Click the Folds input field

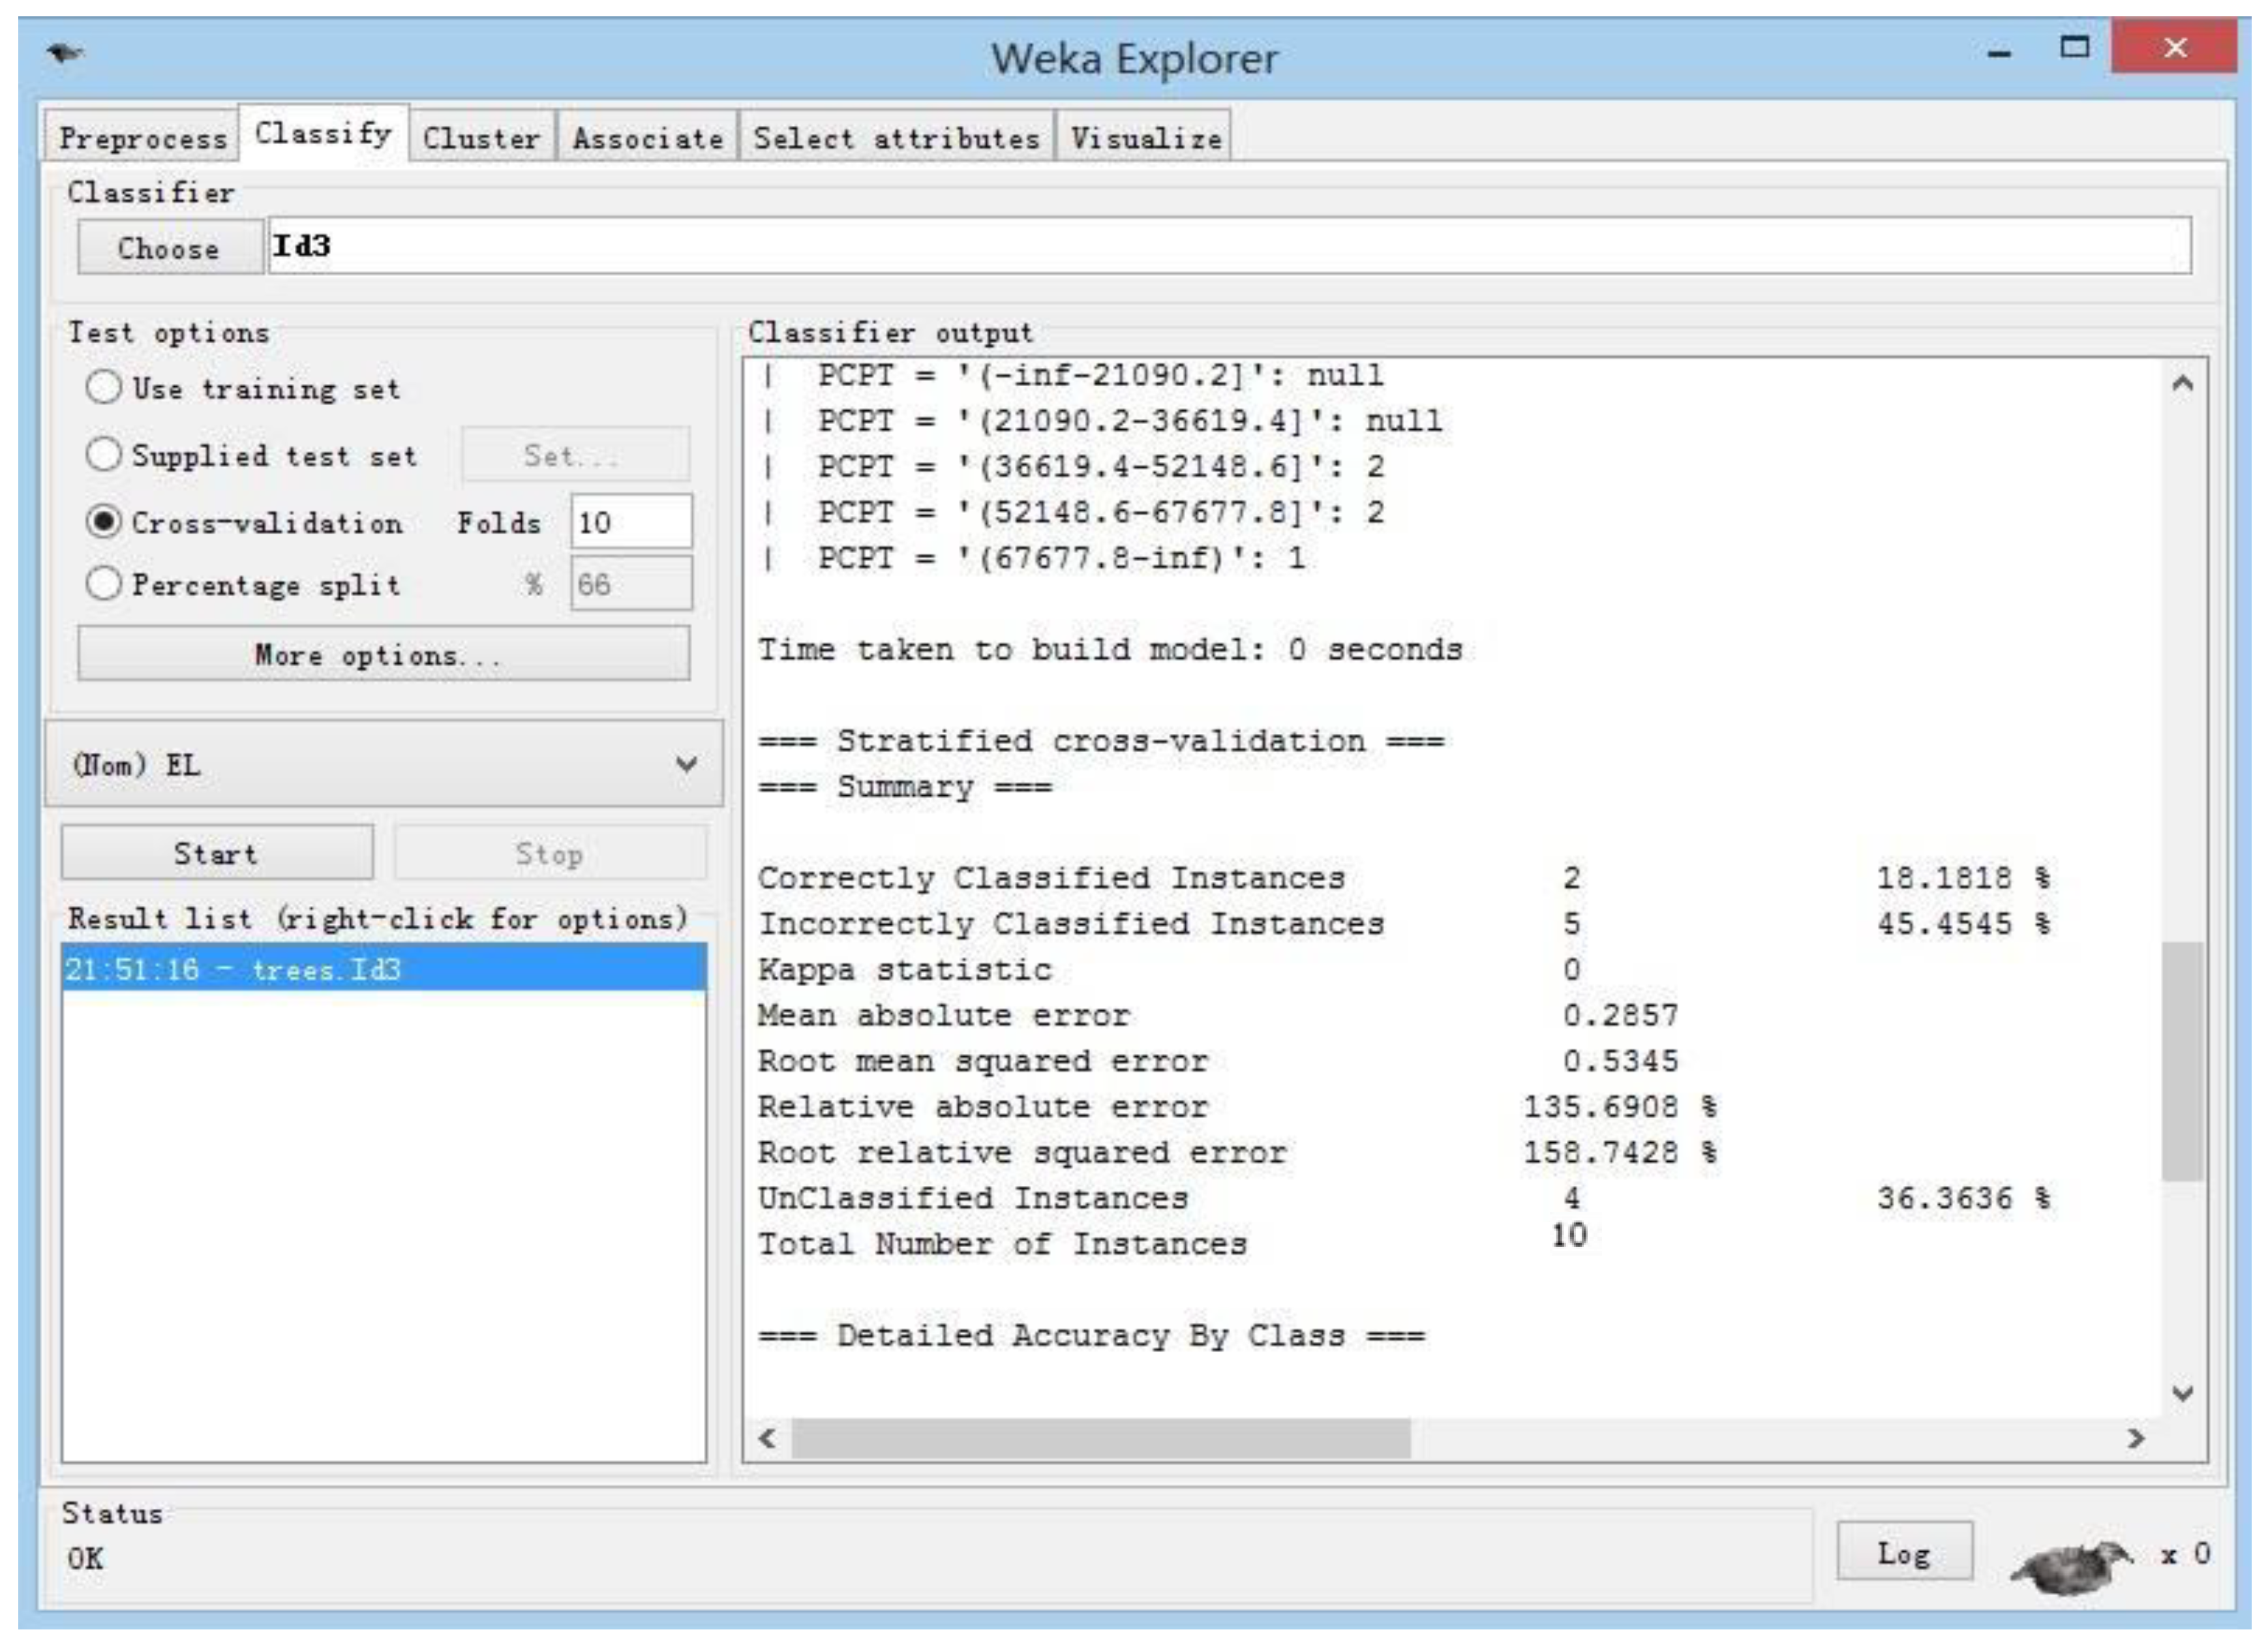[630, 522]
